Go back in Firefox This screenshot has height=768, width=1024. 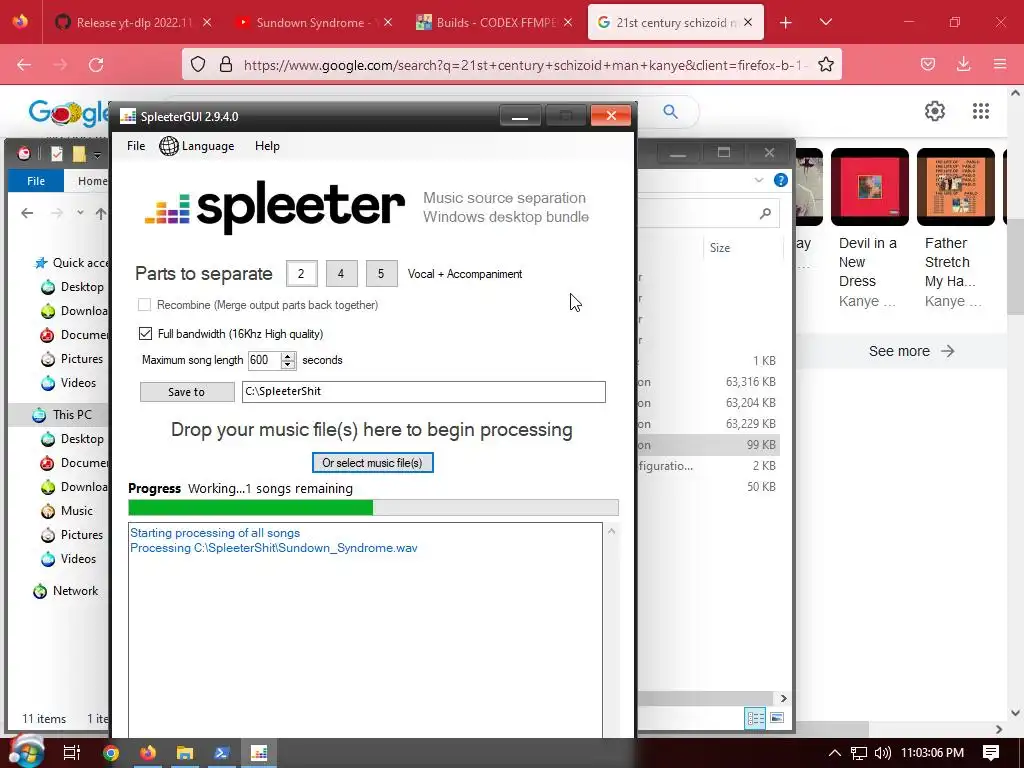[x=24, y=65]
